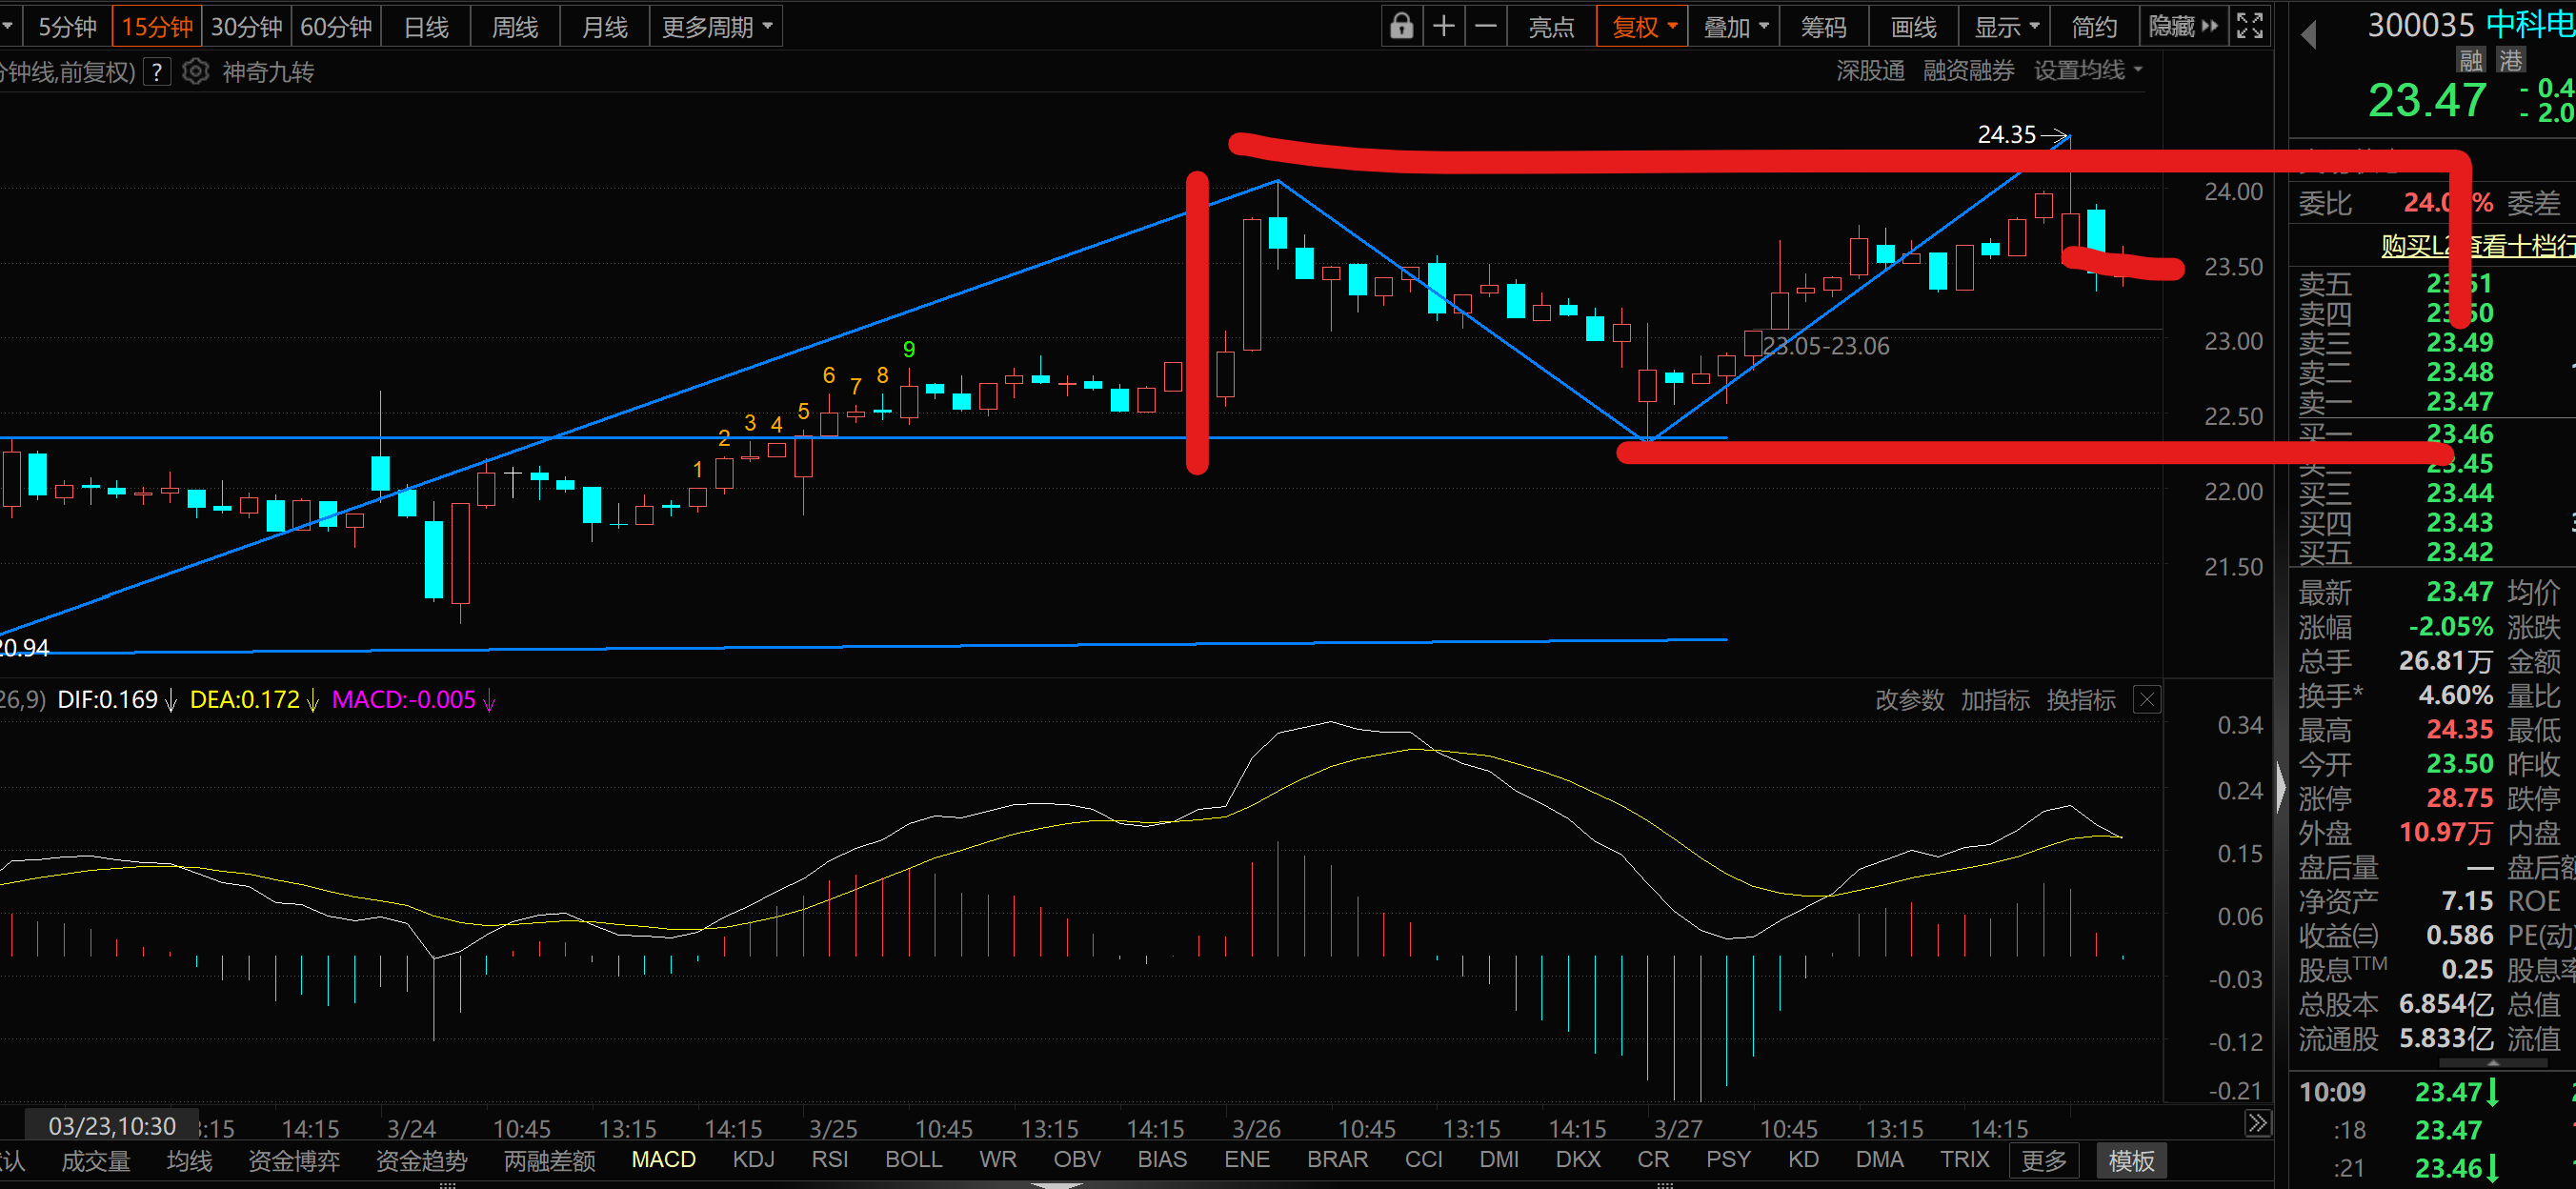Click the double-arrow scroll icon on time axis

click(2257, 1123)
